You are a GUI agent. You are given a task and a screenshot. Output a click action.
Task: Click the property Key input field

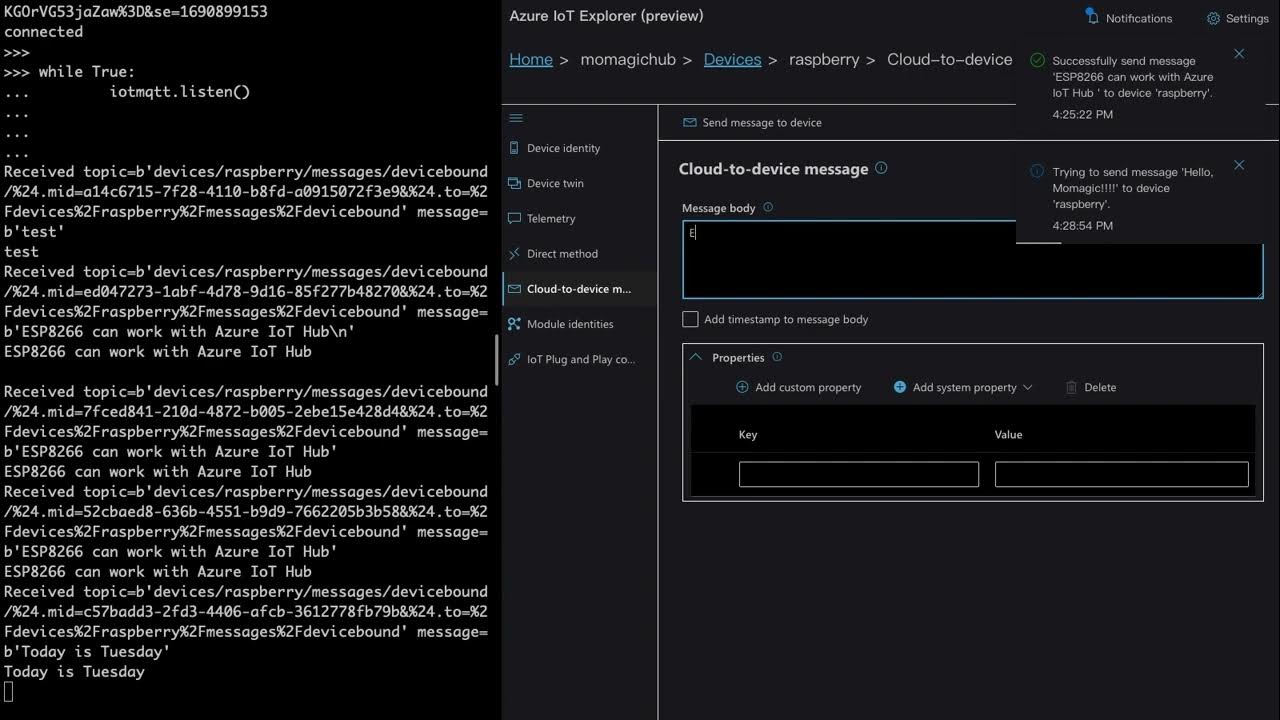(x=859, y=474)
